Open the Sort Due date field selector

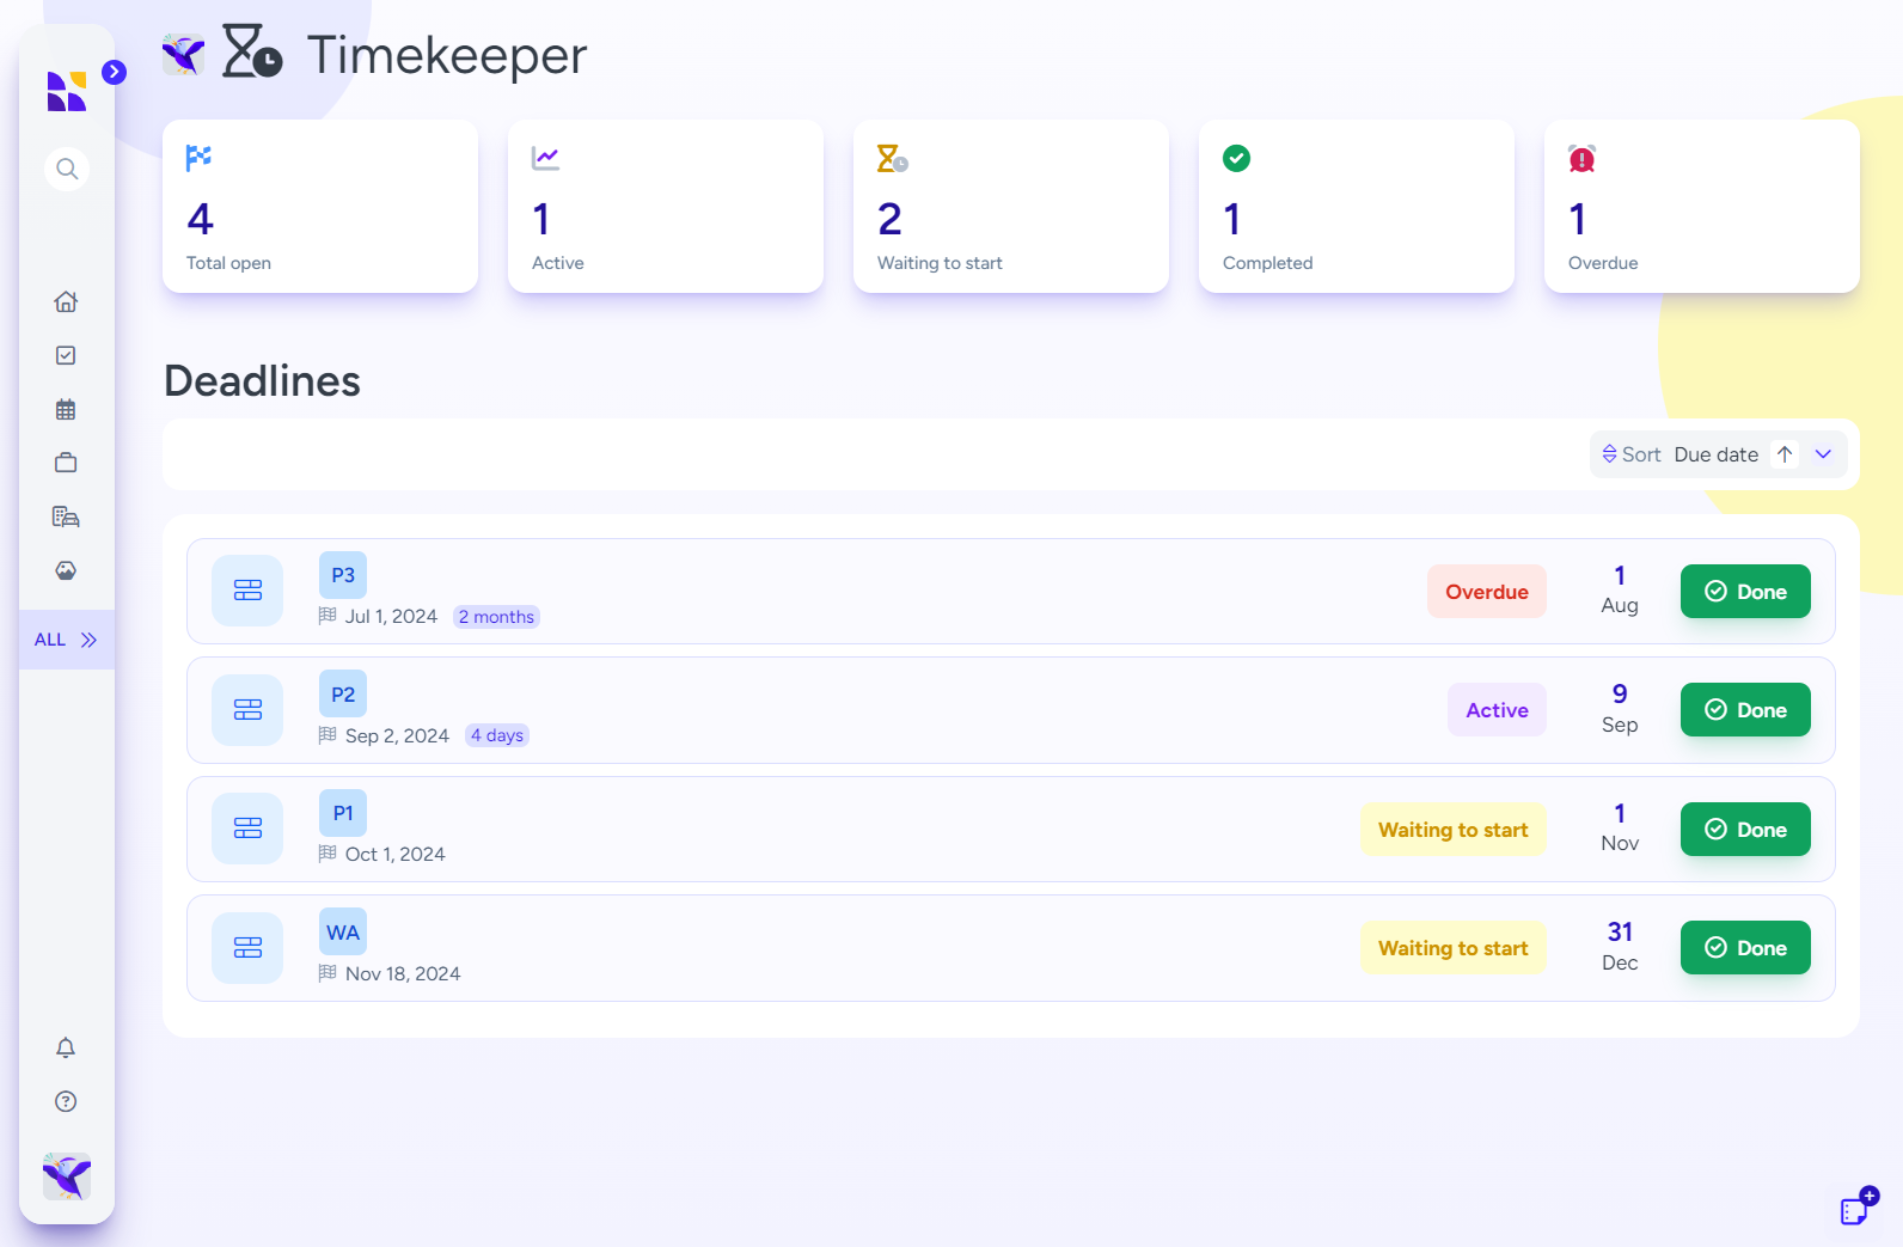(1716, 455)
